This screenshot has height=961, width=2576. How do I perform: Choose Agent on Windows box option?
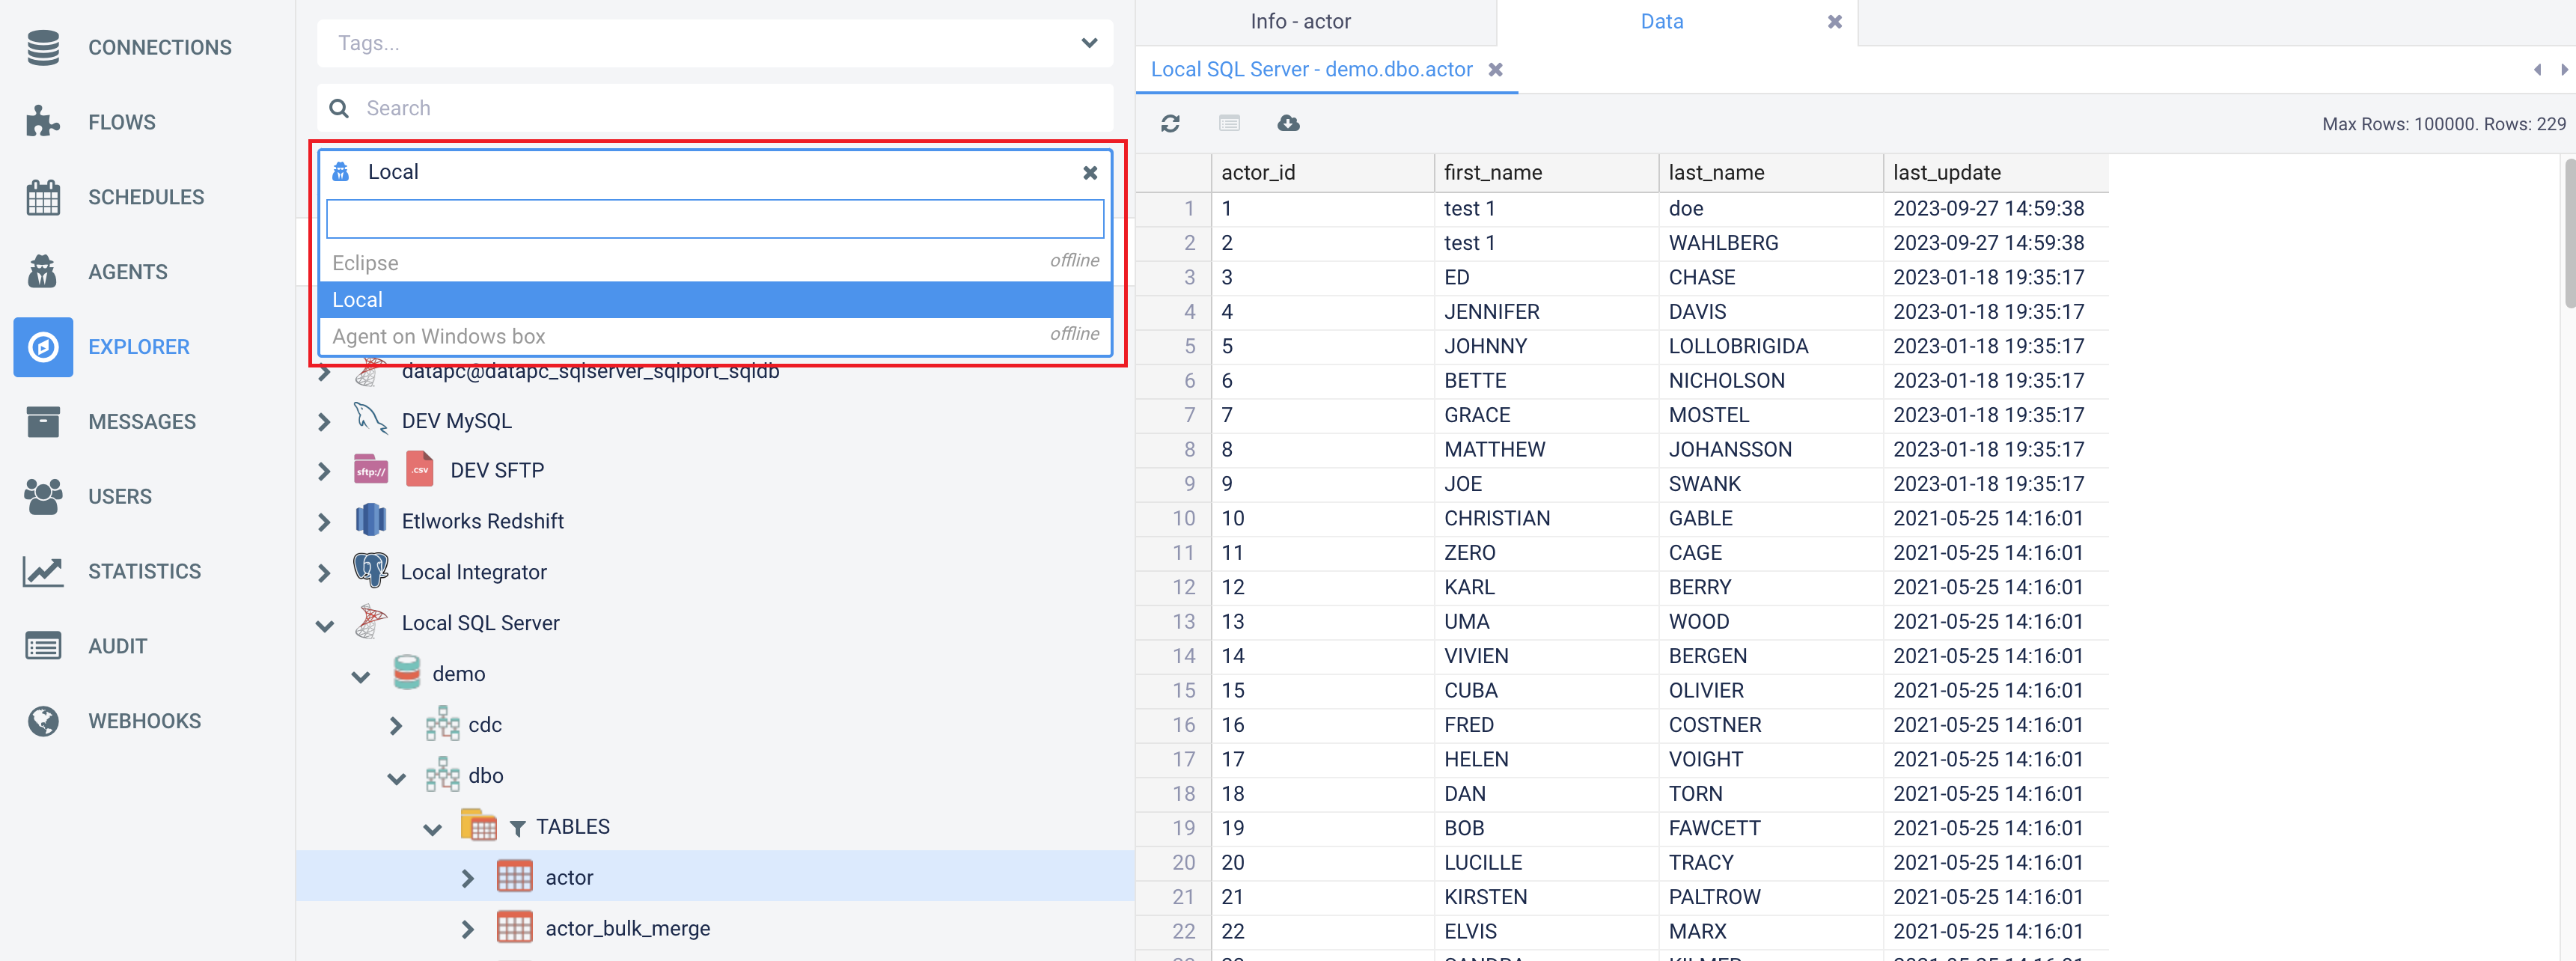coord(715,336)
